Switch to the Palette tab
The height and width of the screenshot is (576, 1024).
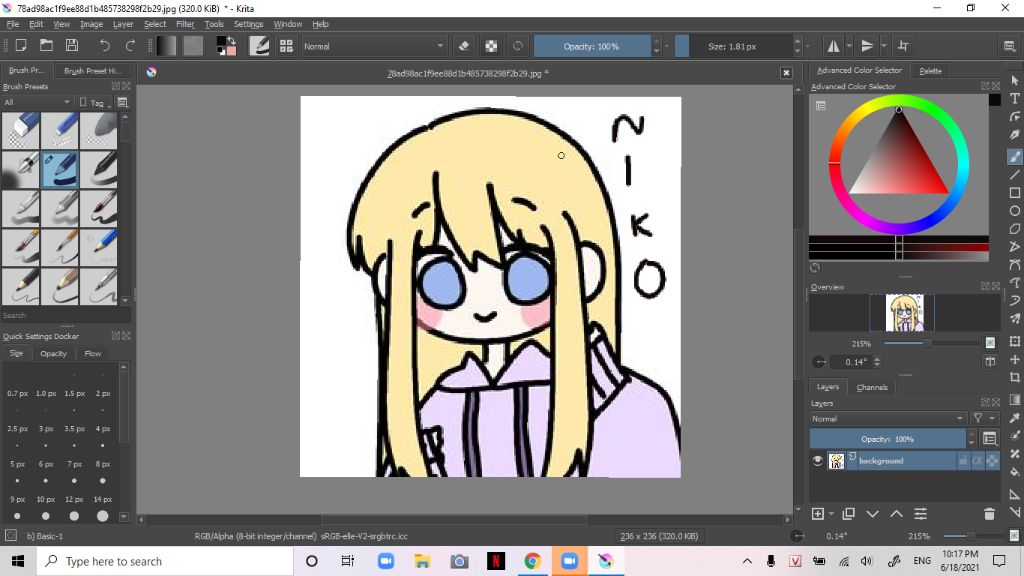[931, 71]
